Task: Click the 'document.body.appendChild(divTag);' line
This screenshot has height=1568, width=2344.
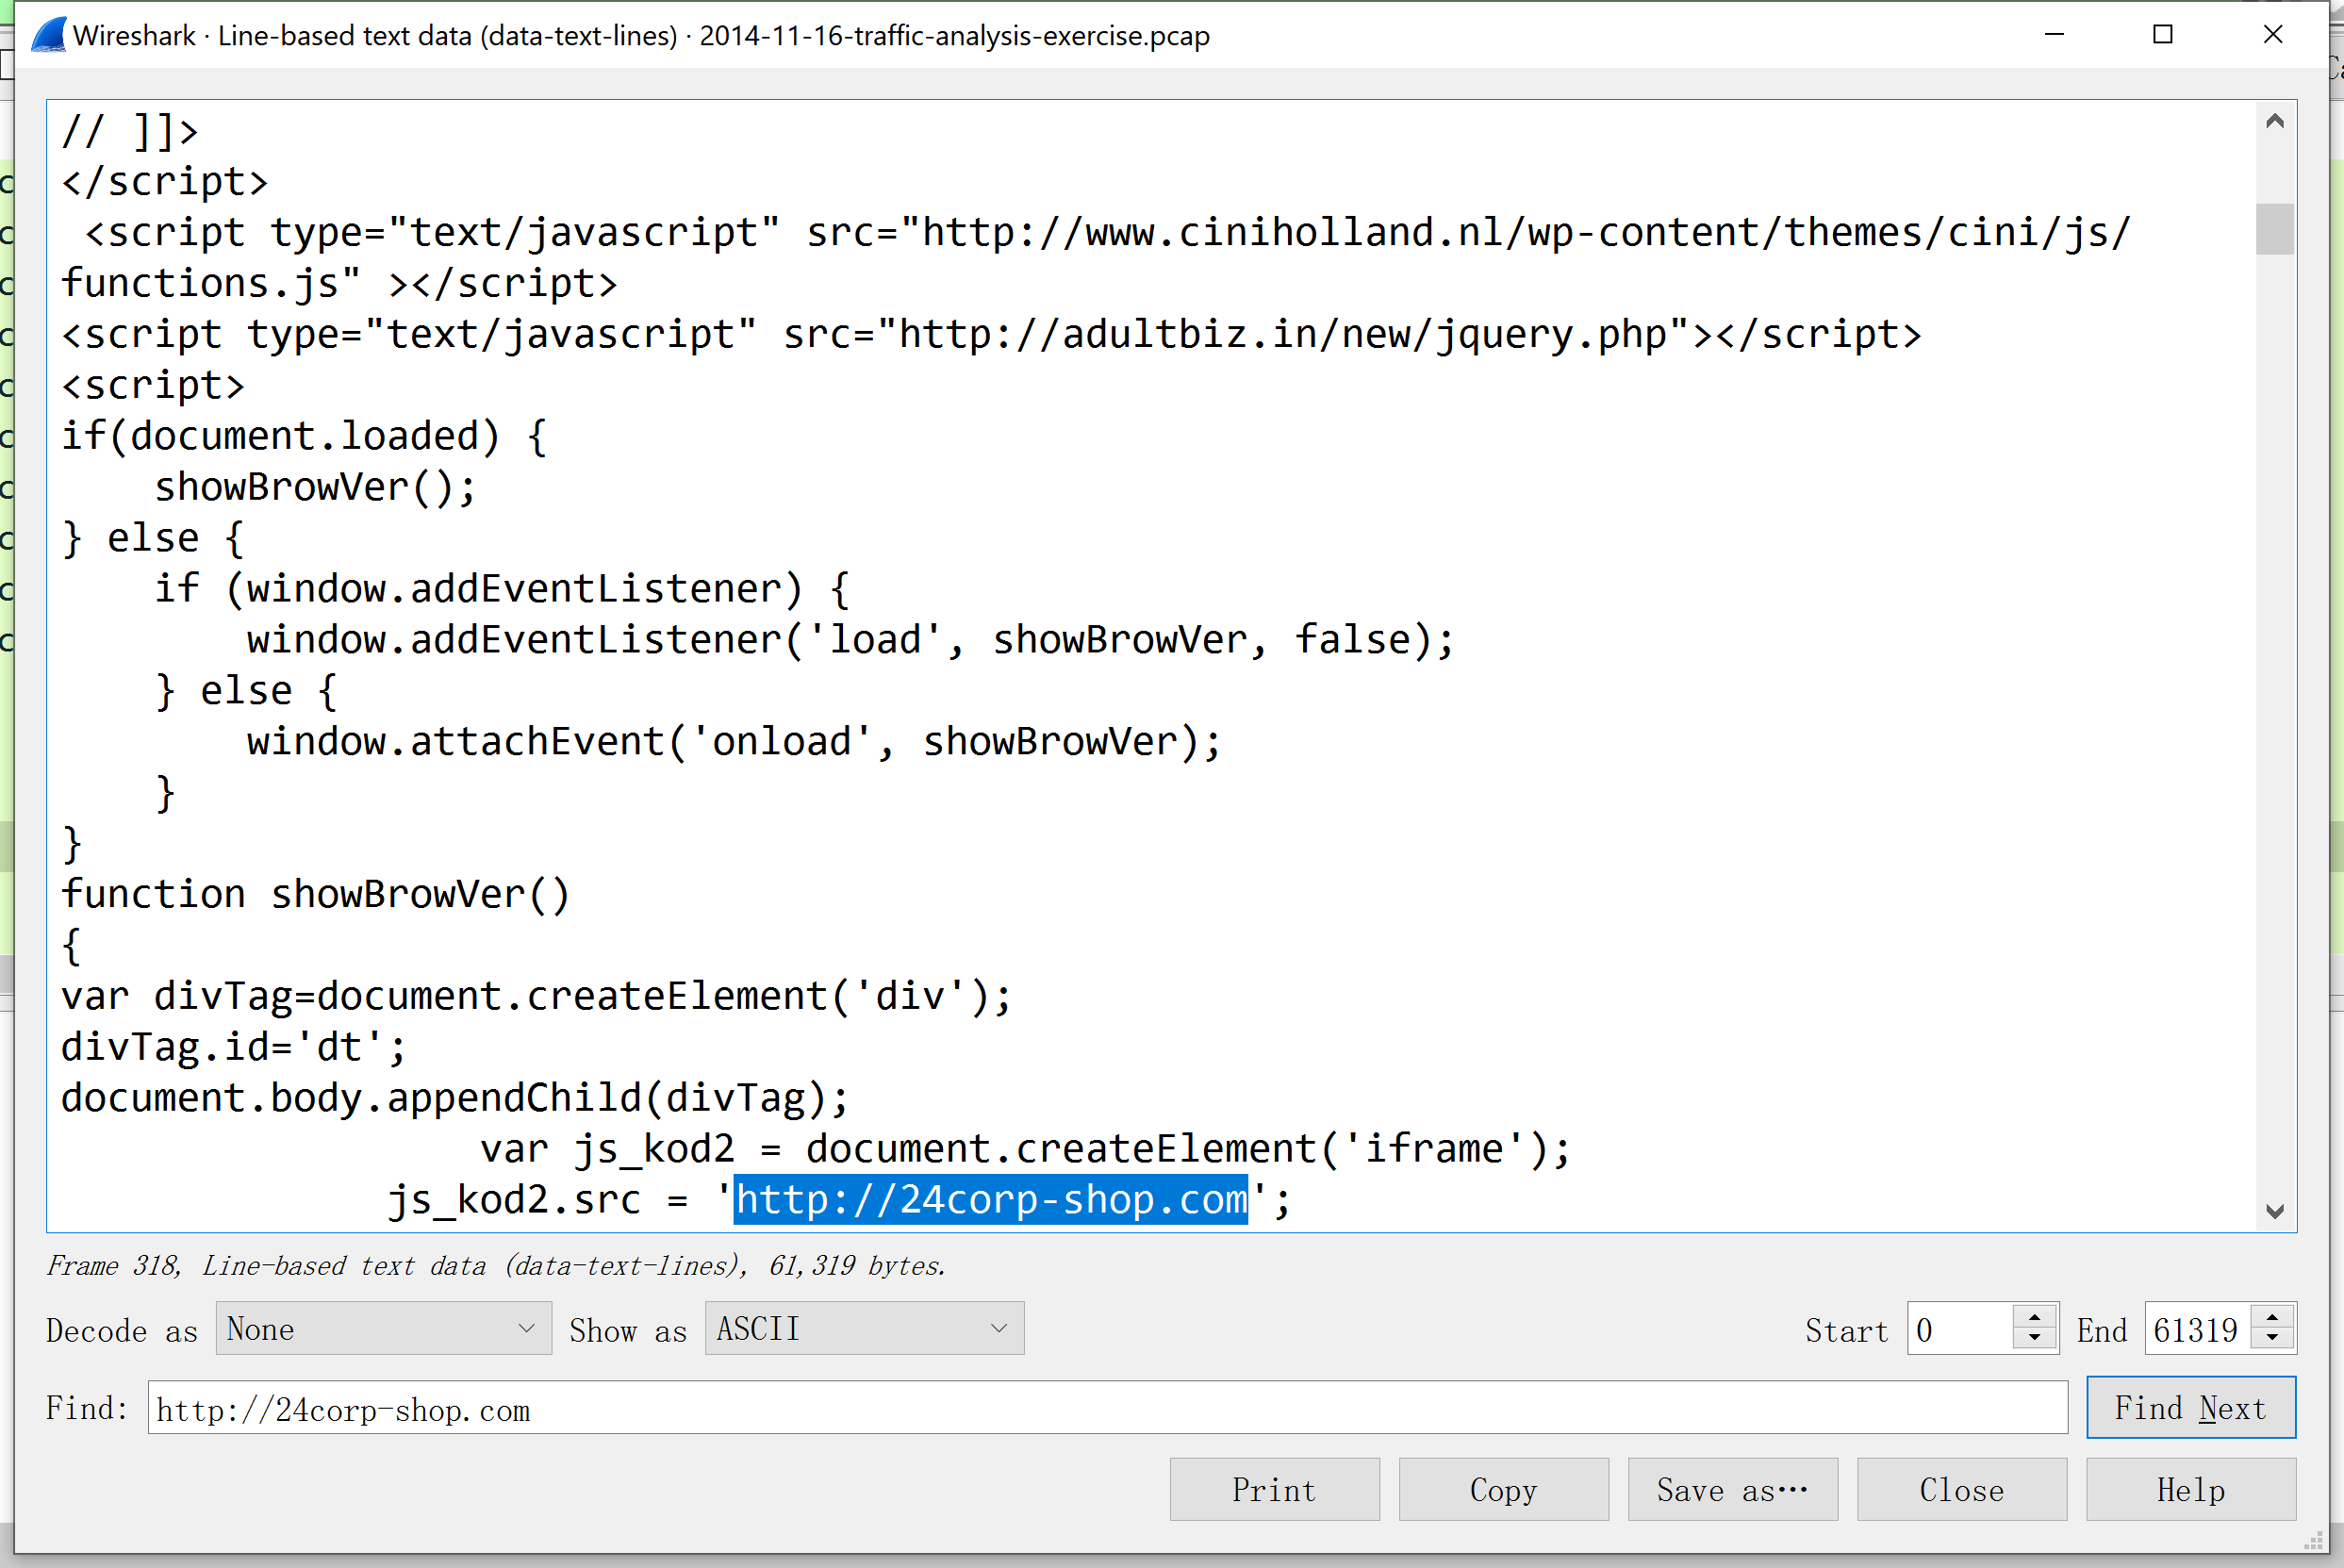Action: tap(455, 1097)
